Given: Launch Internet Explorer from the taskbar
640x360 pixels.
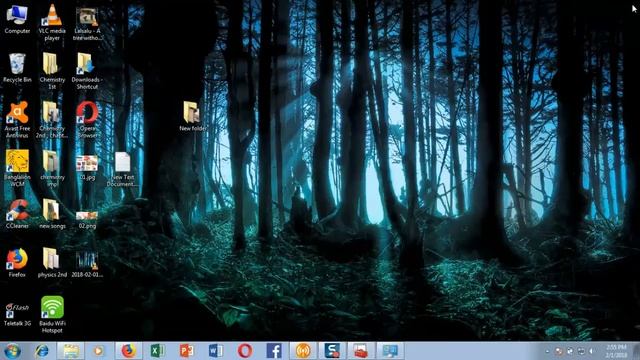Looking at the screenshot, I should tap(41, 351).
